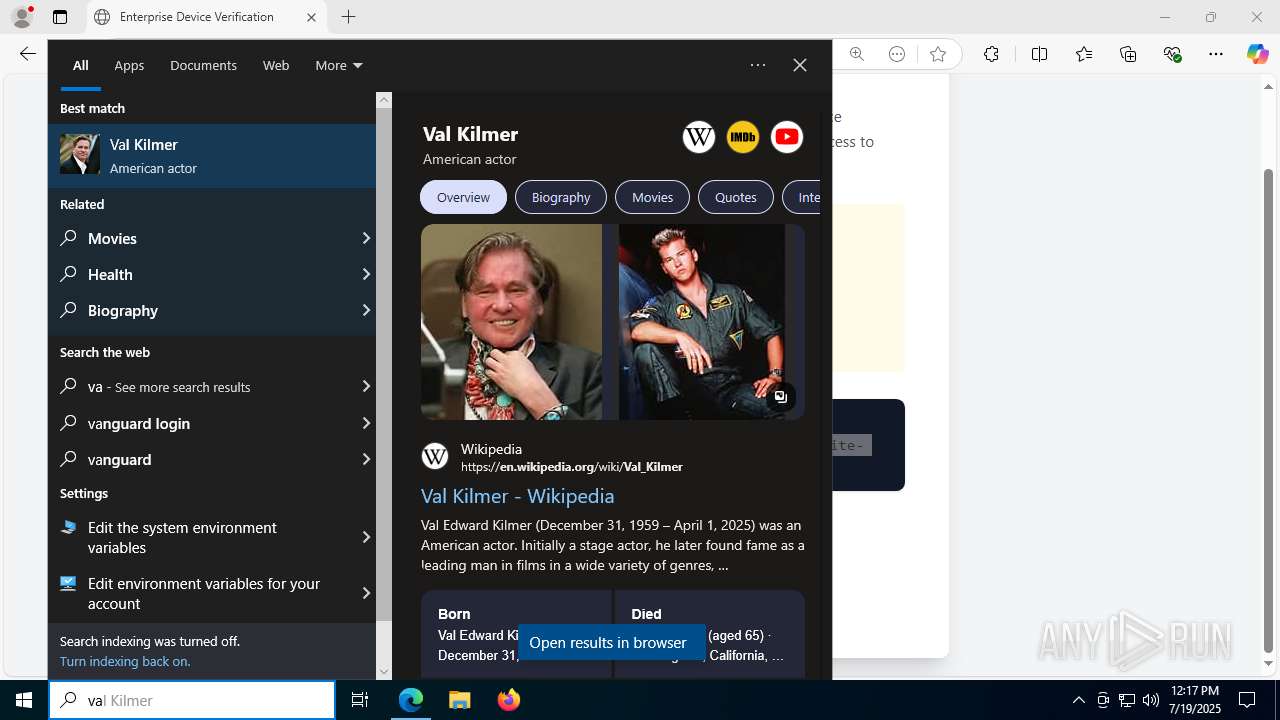Open the Val Kilmer best match result
Image resolution: width=1280 pixels, height=720 pixels.
pyautogui.click(x=212, y=155)
